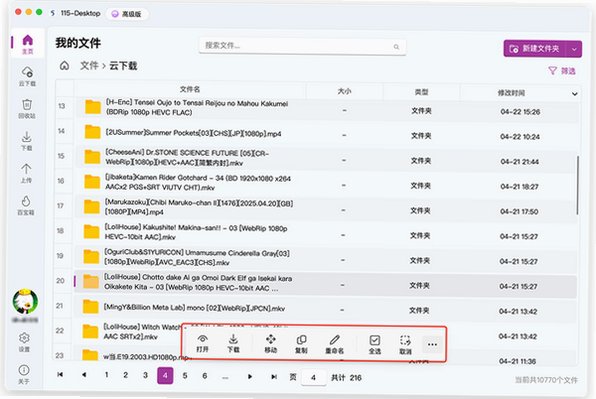
Task: Sort by the 修改时间 column header
Action: pyautogui.click(x=511, y=93)
